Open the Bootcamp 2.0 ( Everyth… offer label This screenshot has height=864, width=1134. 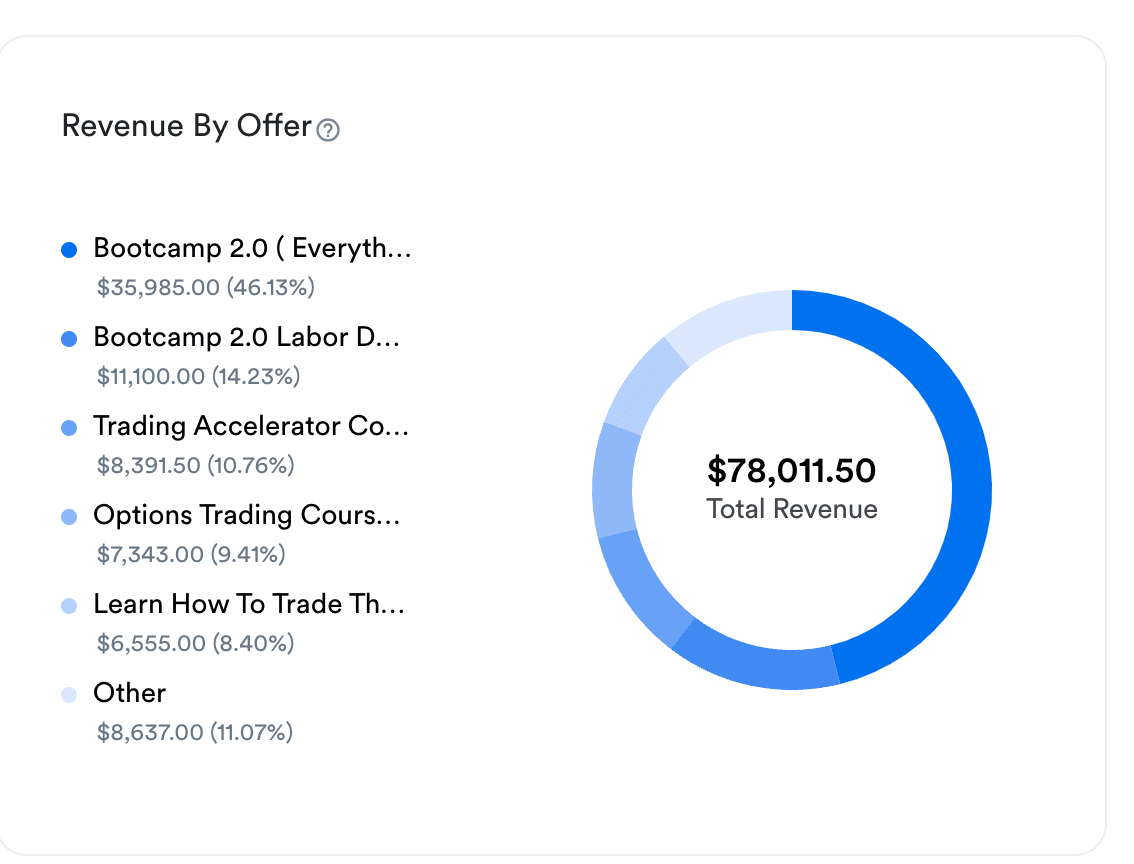pos(252,249)
